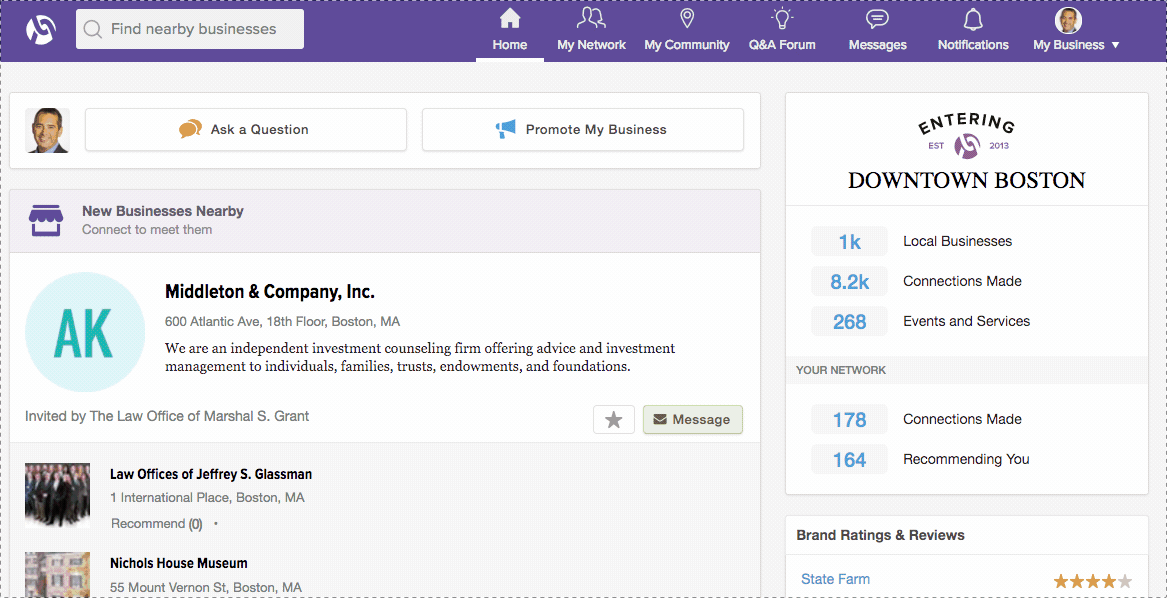
Task: Click the Law Offices of Jeffrey S. Glassman photo
Action: 57,495
